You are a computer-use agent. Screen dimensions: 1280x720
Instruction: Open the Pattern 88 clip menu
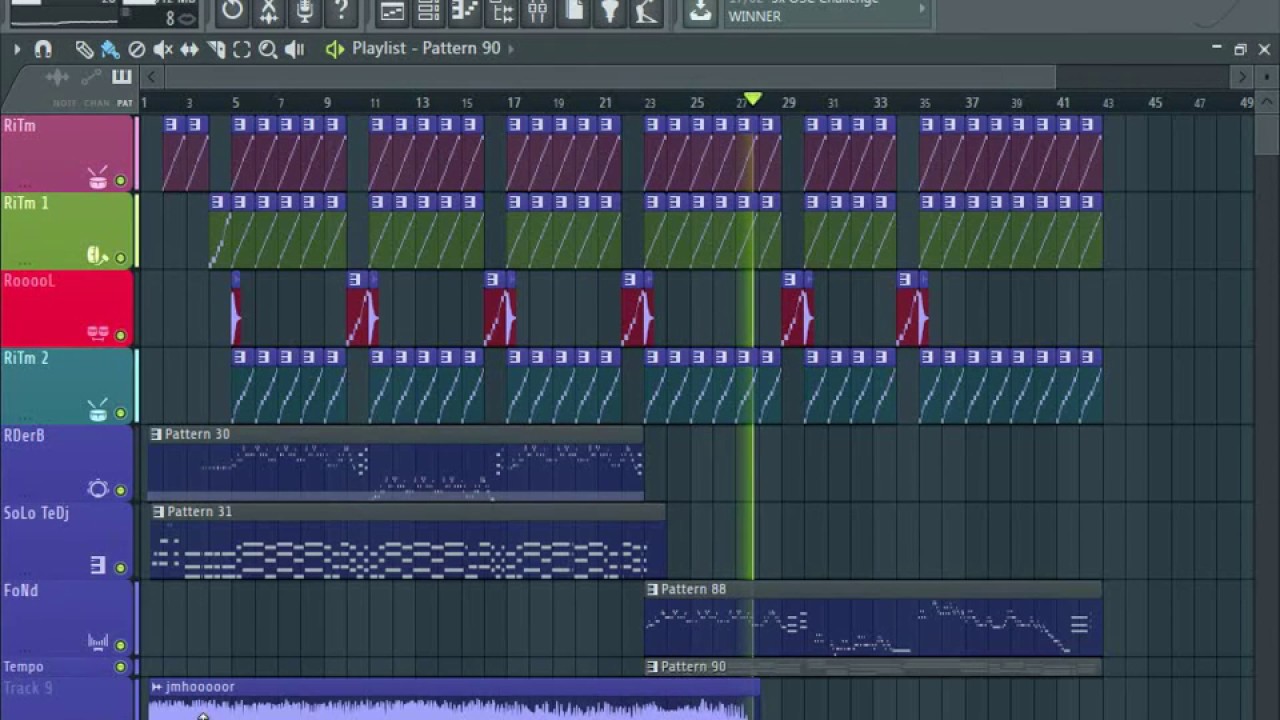tap(652, 589)
